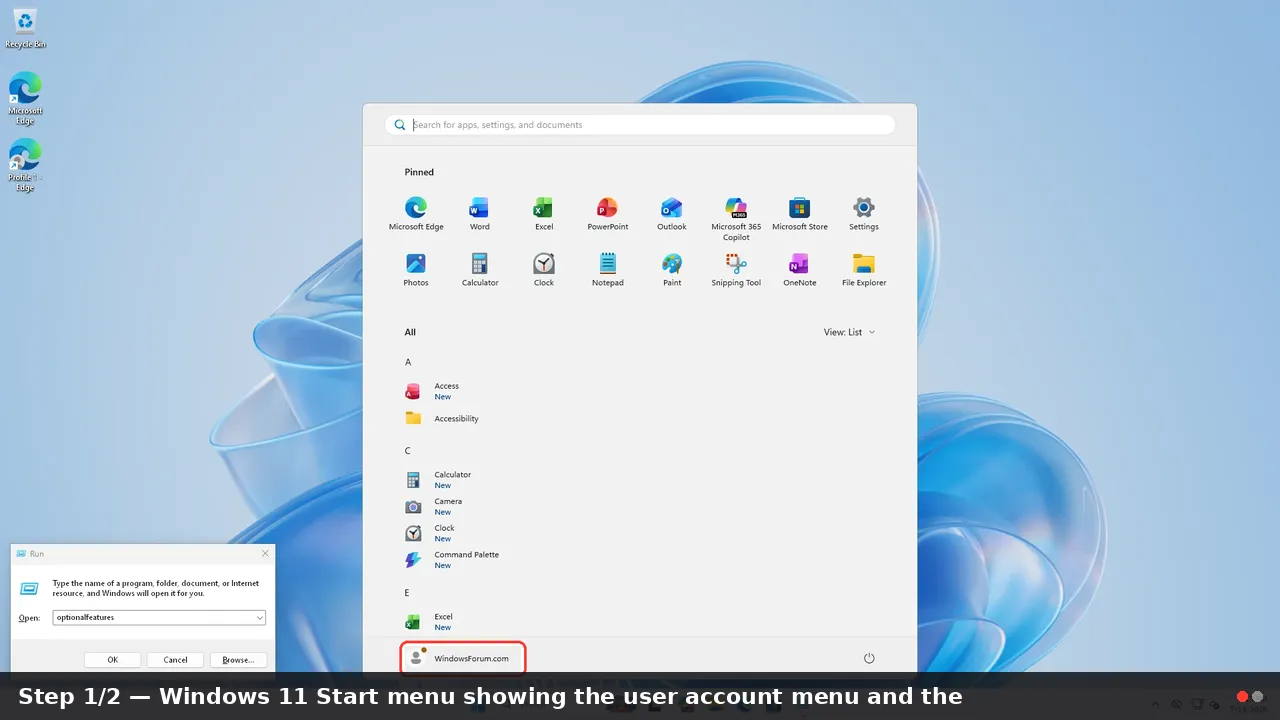
Task: Click OK in the Run dialog
Action: click(x=113, y=660)
